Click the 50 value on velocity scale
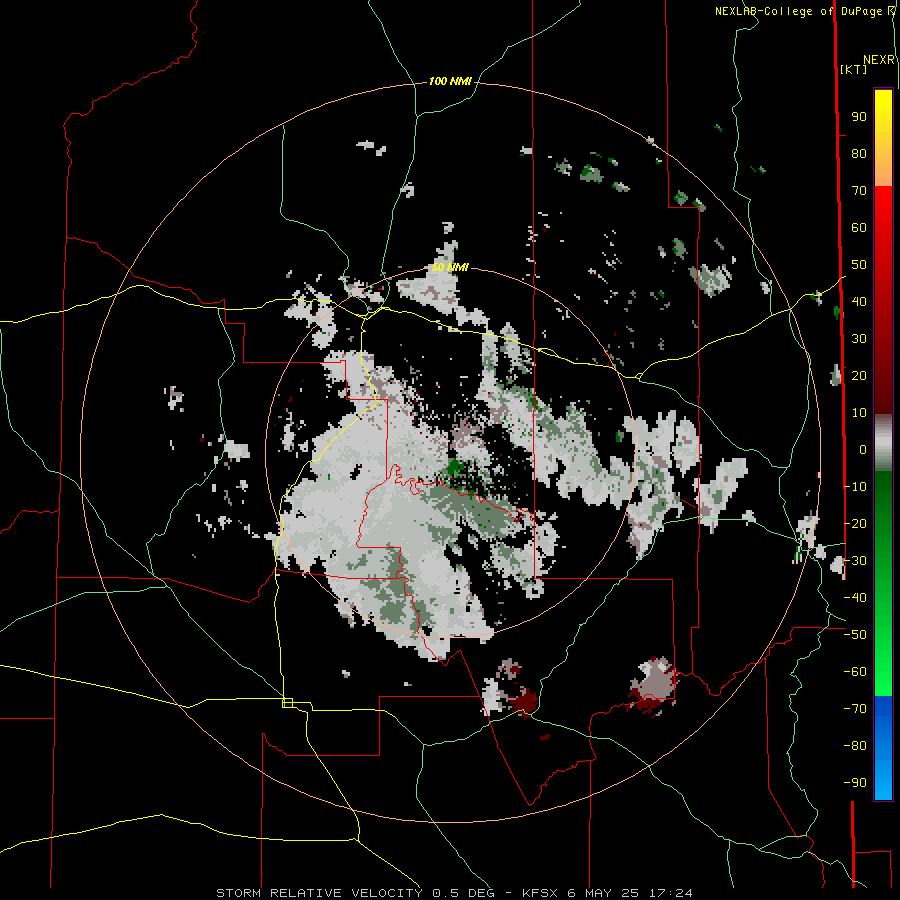This screenshot has height=900, width=900. coord(859,265)
